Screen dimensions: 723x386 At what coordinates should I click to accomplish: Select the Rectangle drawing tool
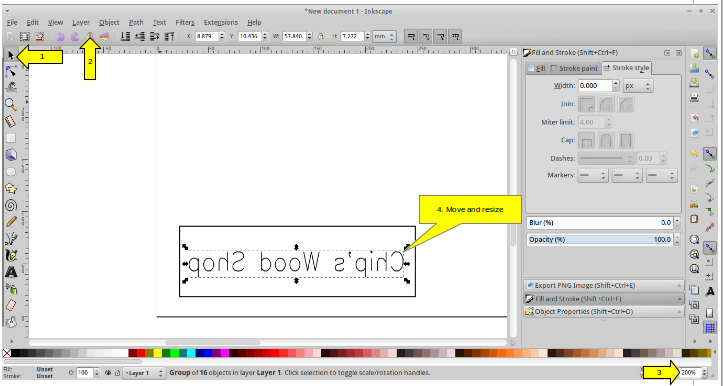(11, 138)
